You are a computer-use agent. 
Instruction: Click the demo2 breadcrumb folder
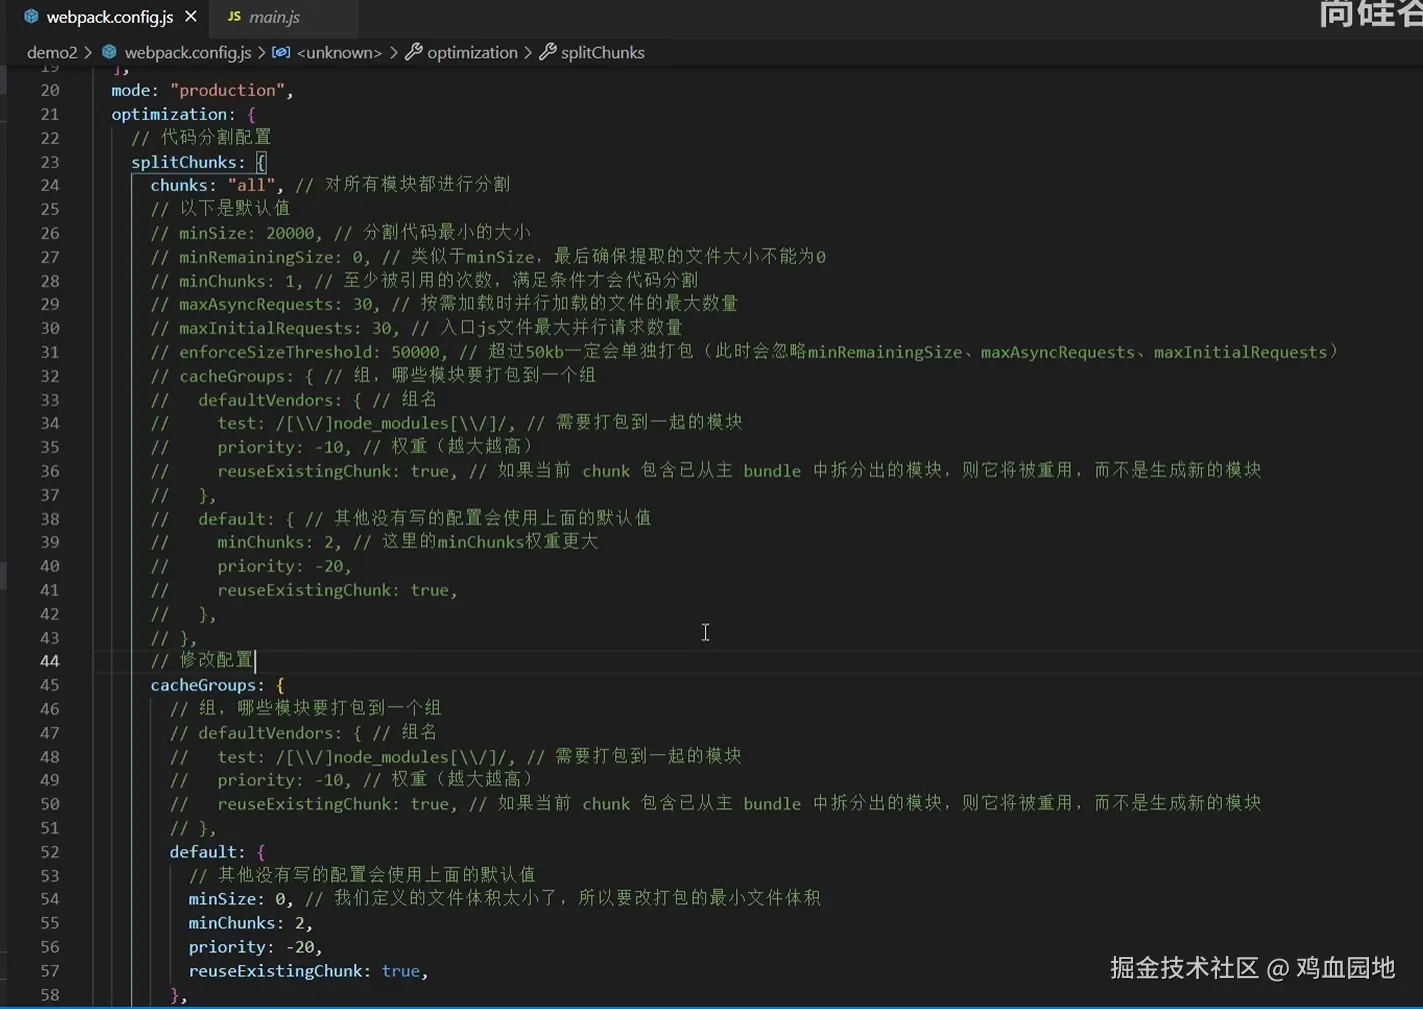[52, 53]
